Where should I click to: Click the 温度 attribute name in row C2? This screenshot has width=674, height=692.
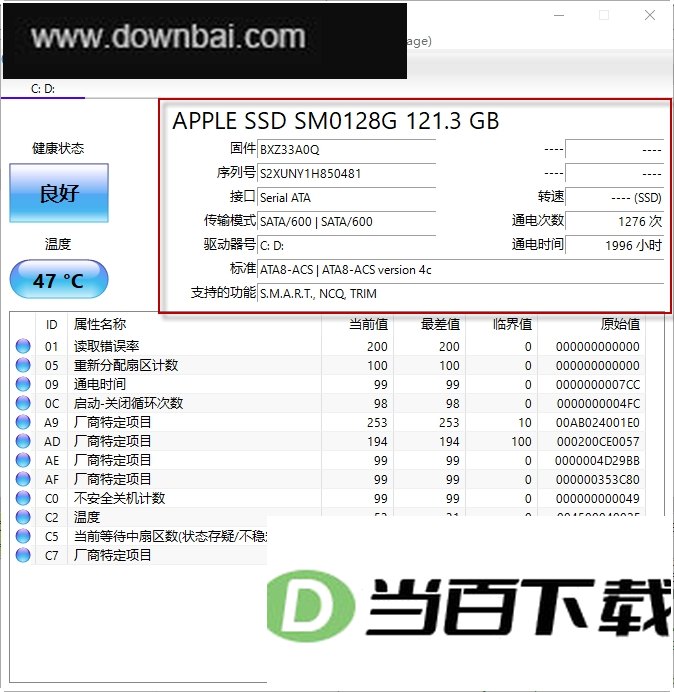tap(87, 517)
